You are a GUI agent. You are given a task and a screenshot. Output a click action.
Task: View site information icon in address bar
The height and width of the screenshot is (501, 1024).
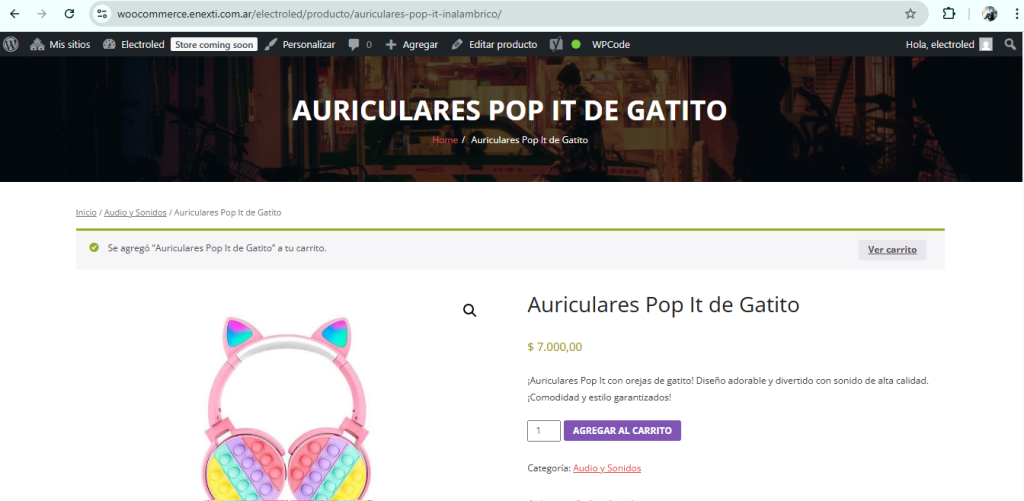point(101,14)
